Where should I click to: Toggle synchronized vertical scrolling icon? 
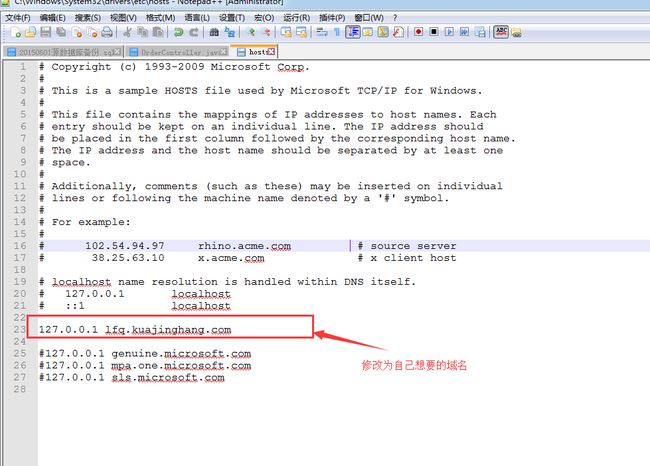(286, 32)
